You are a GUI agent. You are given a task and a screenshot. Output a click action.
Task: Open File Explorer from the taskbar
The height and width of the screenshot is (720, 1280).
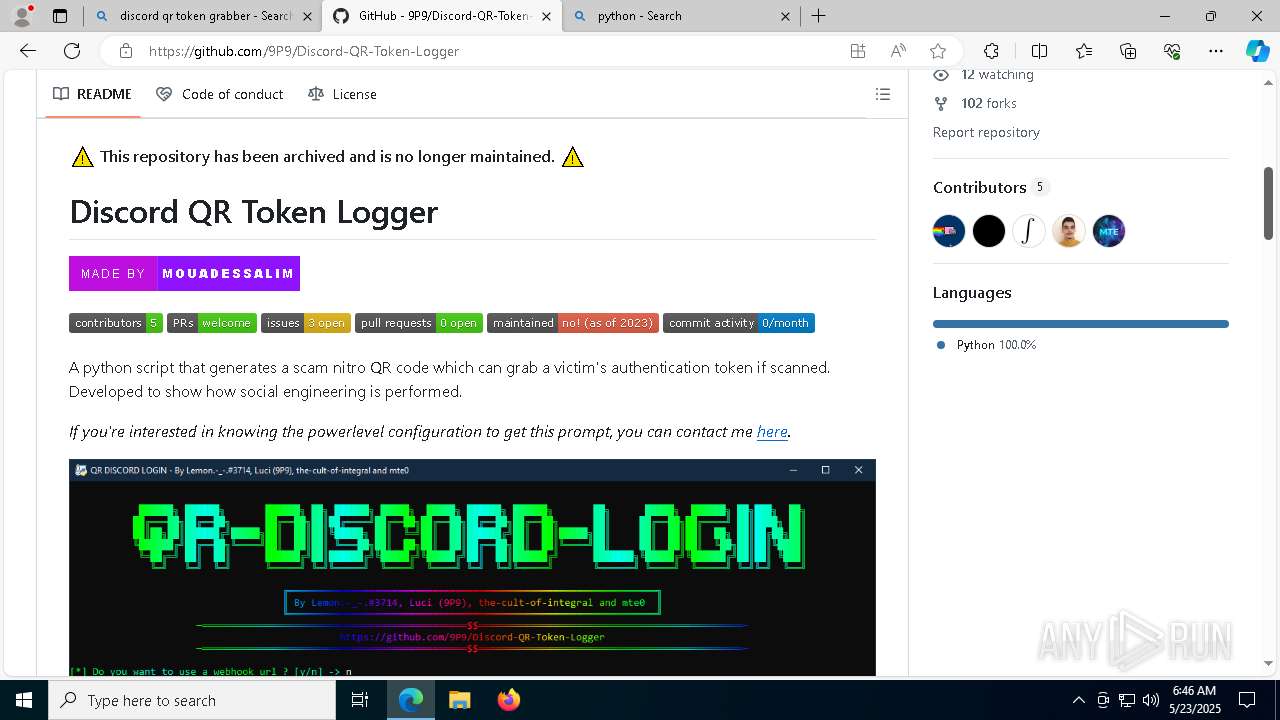[x=459, y=700]
